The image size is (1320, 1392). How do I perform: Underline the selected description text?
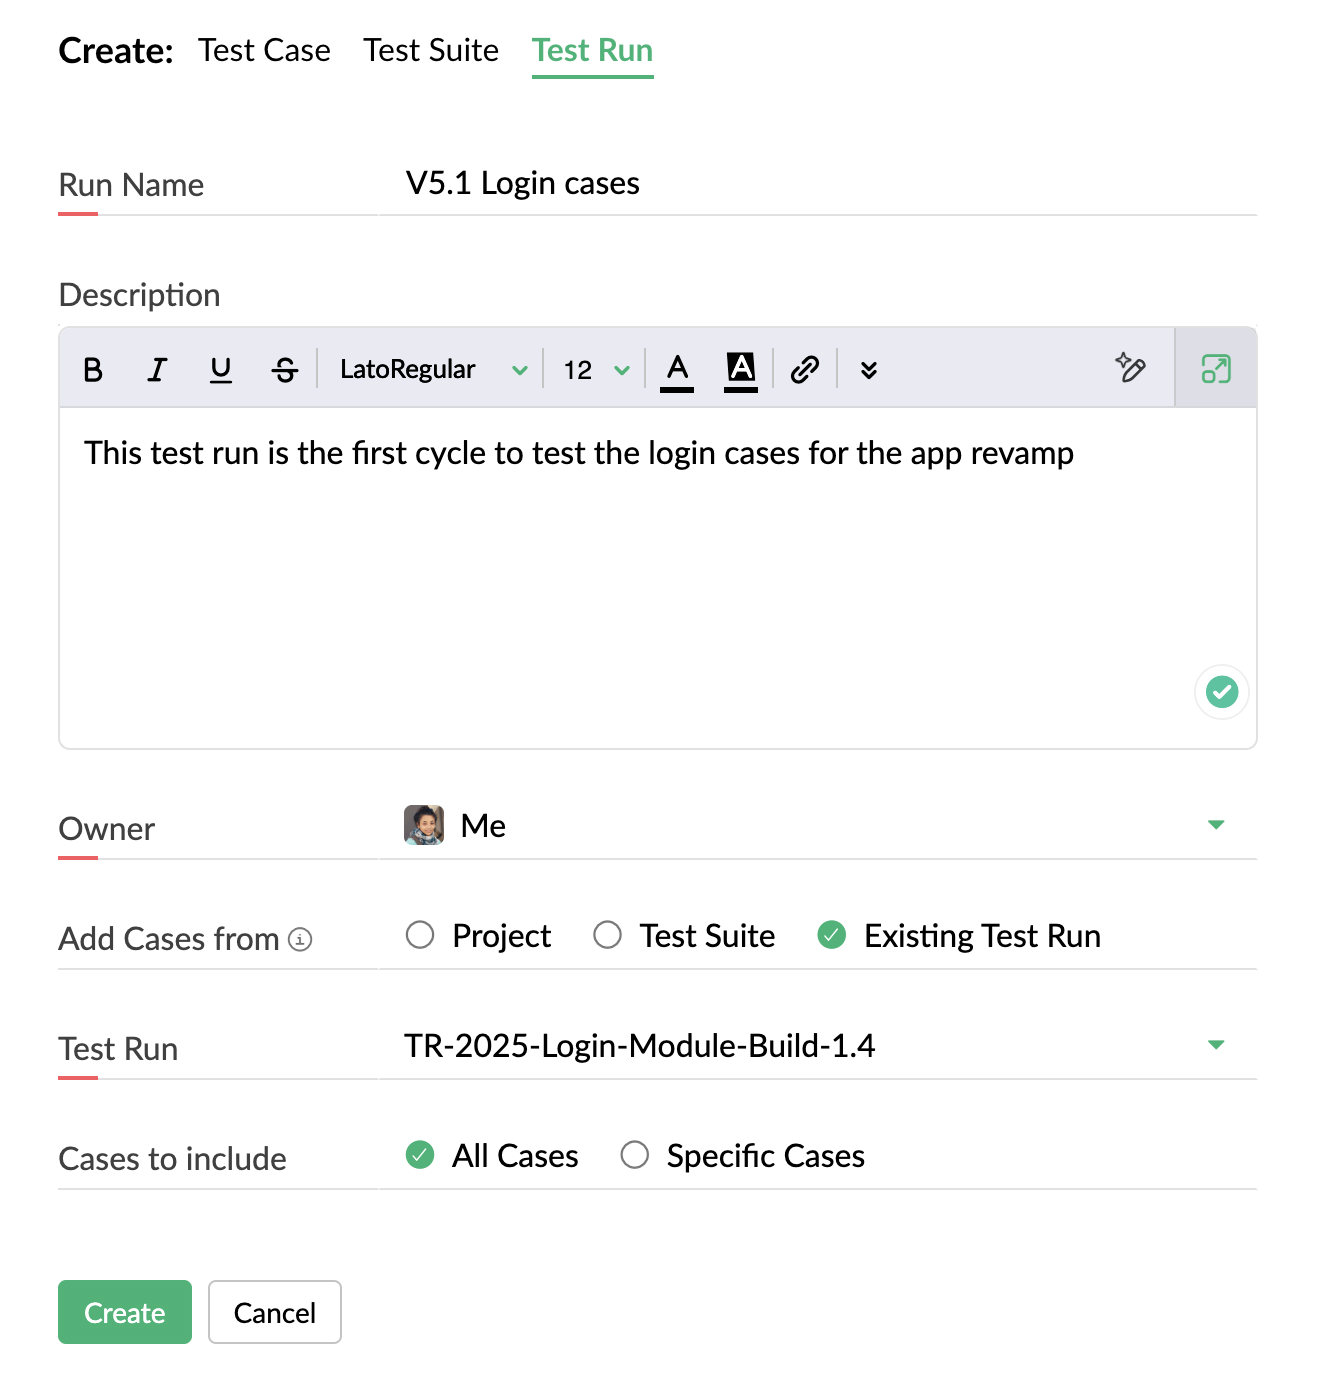point(221,370)
